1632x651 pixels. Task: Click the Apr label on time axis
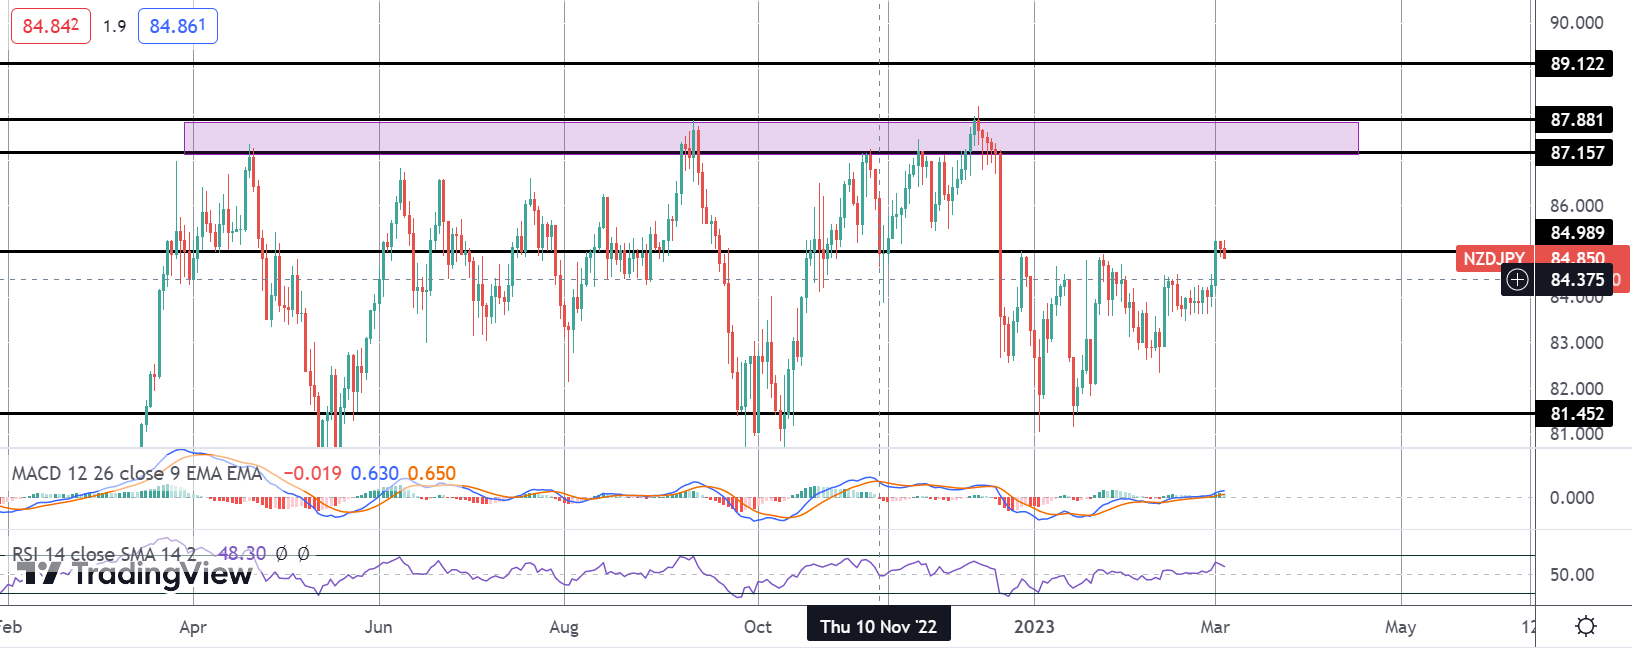pyautogui.click(x=193, y=627)
